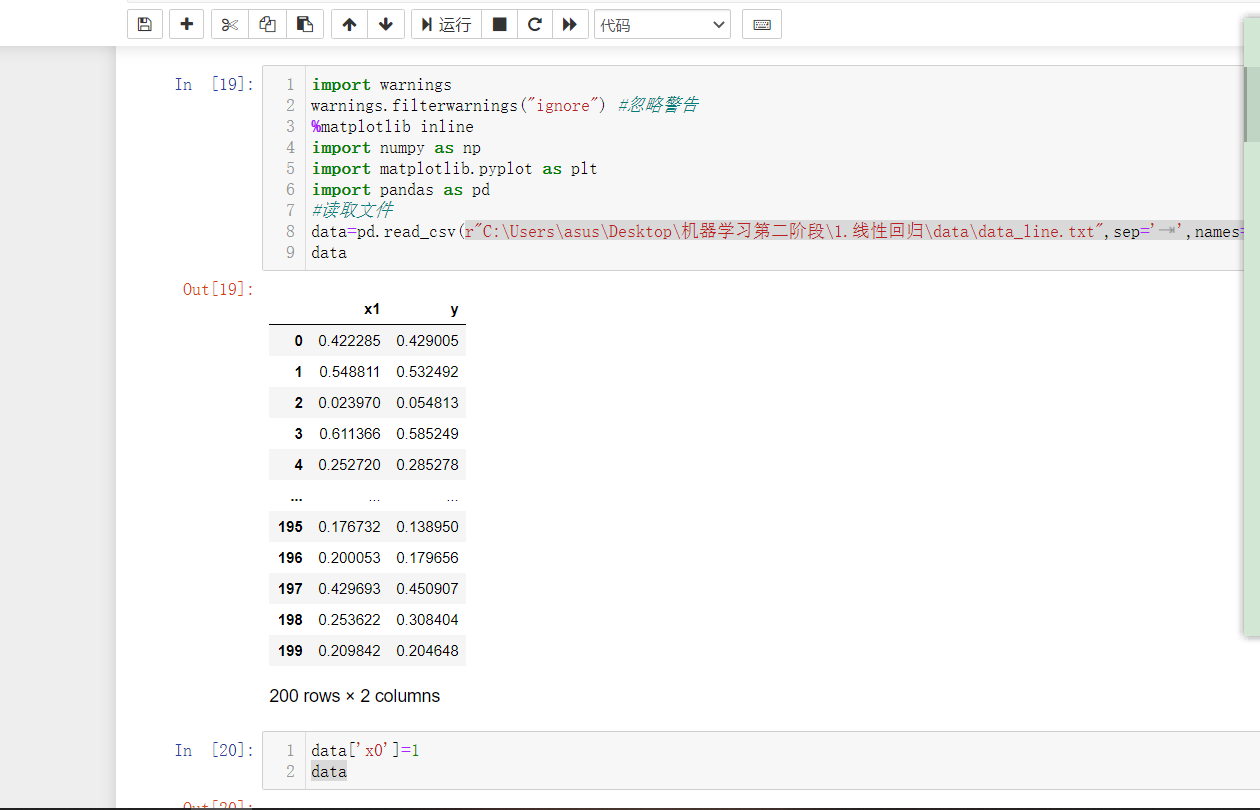Click the y value 0.179656
This screenshot has height=810, width=1260.
click(x=427, y=558)
